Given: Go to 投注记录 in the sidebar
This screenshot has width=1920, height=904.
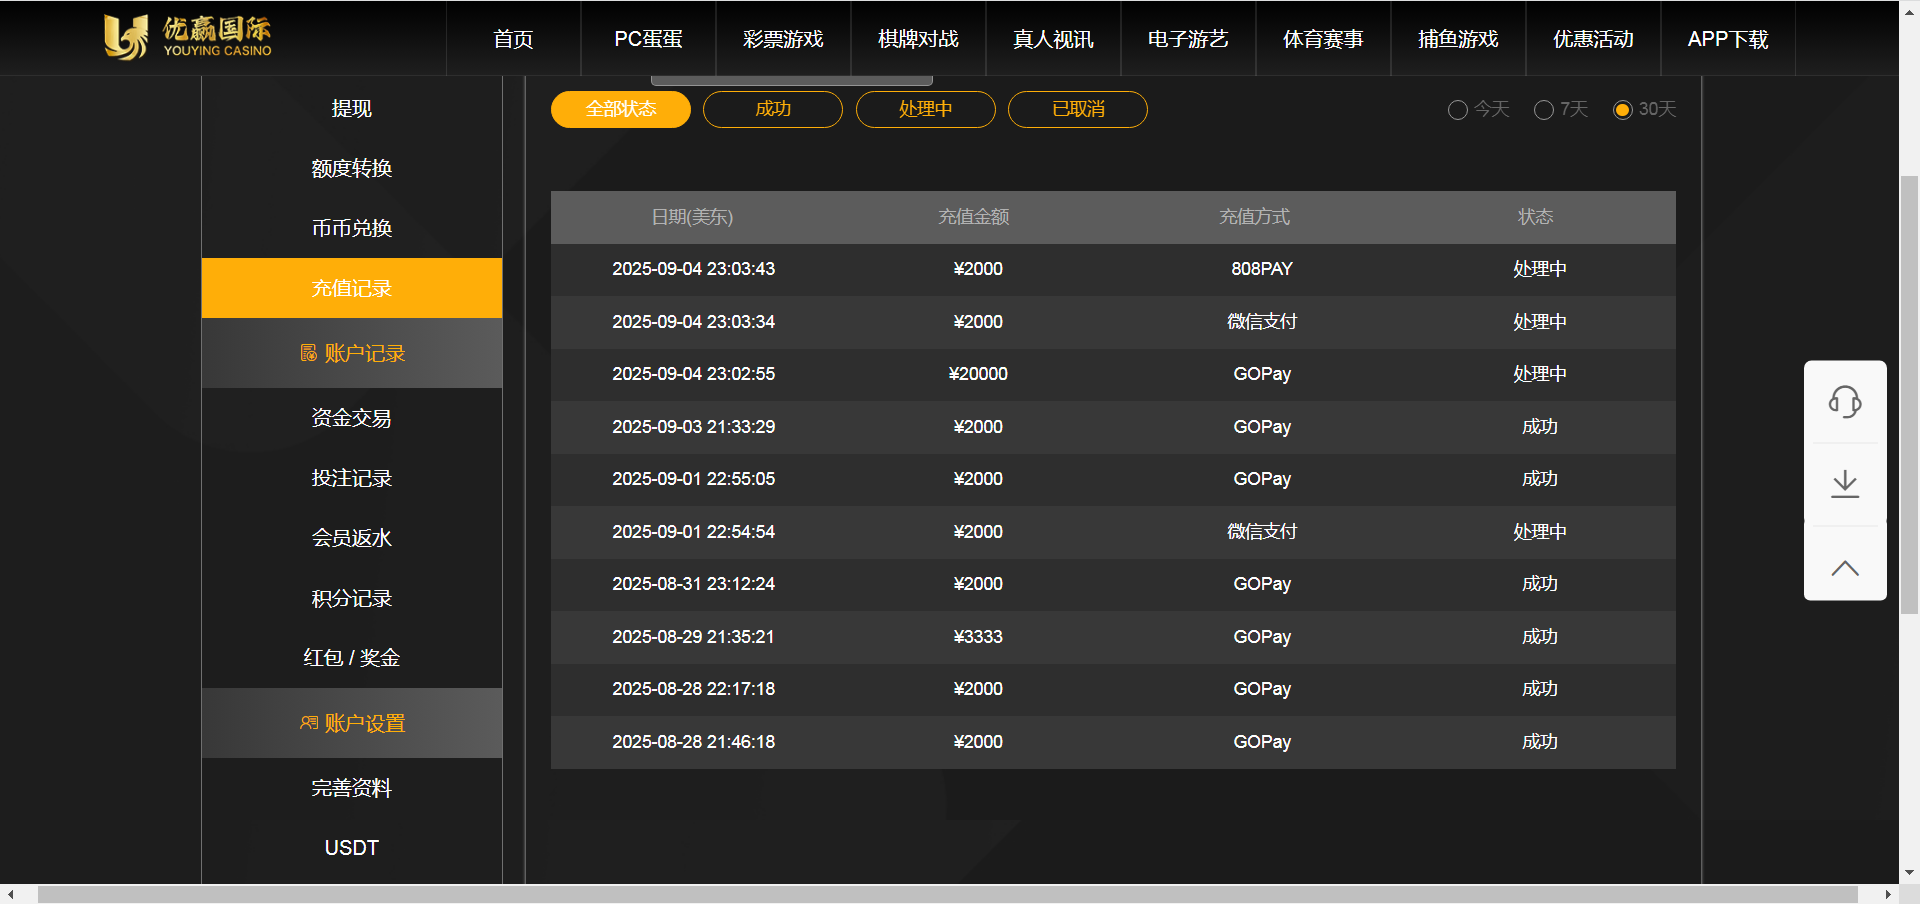Looking at the screenshot, I should pyautogui.click(x=352, y=478).
